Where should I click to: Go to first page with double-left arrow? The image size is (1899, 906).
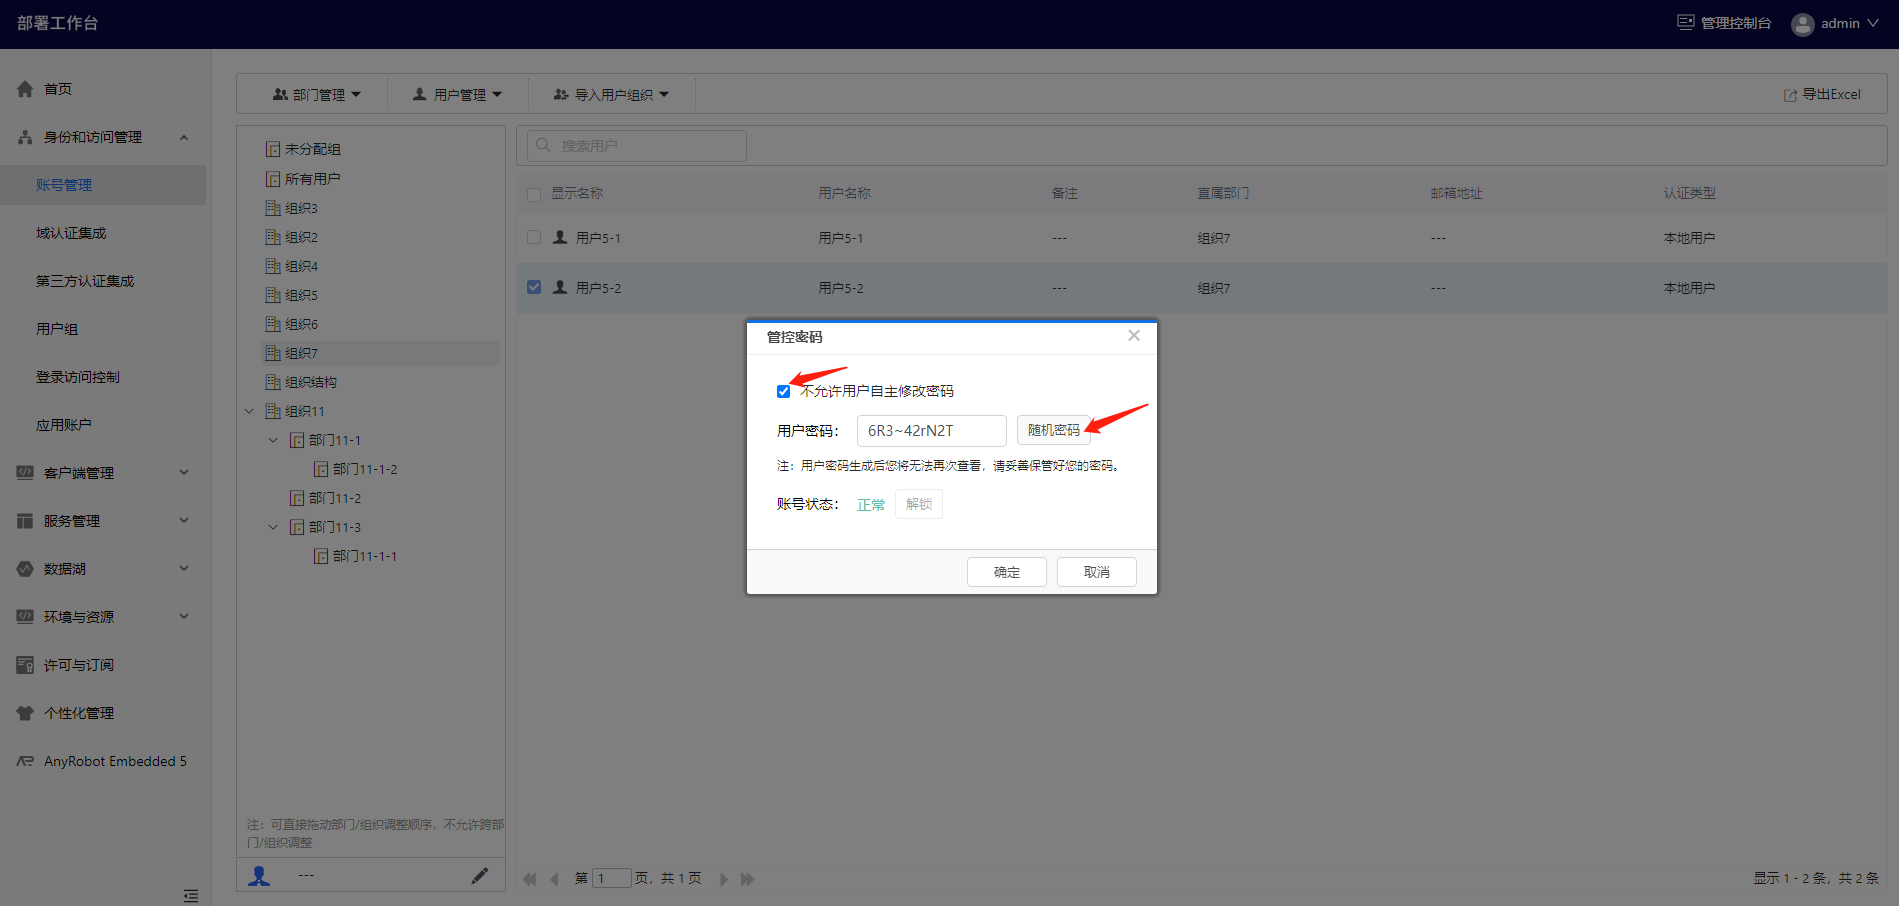pyautogui.click(x=529, y=879)
